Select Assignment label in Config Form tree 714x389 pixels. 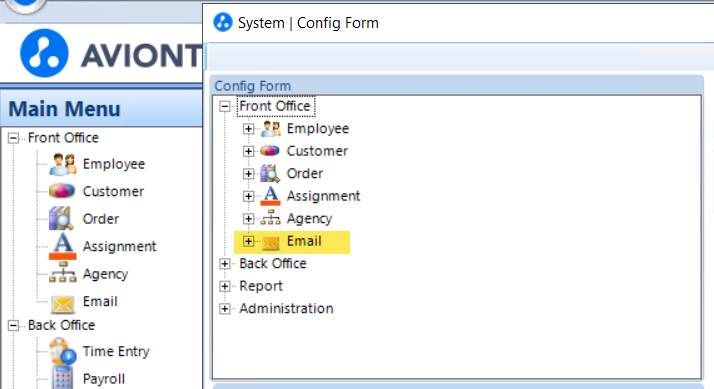coord(323,196)
